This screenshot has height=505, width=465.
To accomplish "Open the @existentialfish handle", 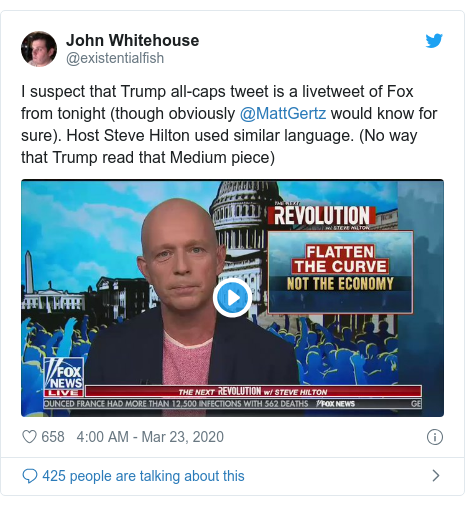I will 115,58.
